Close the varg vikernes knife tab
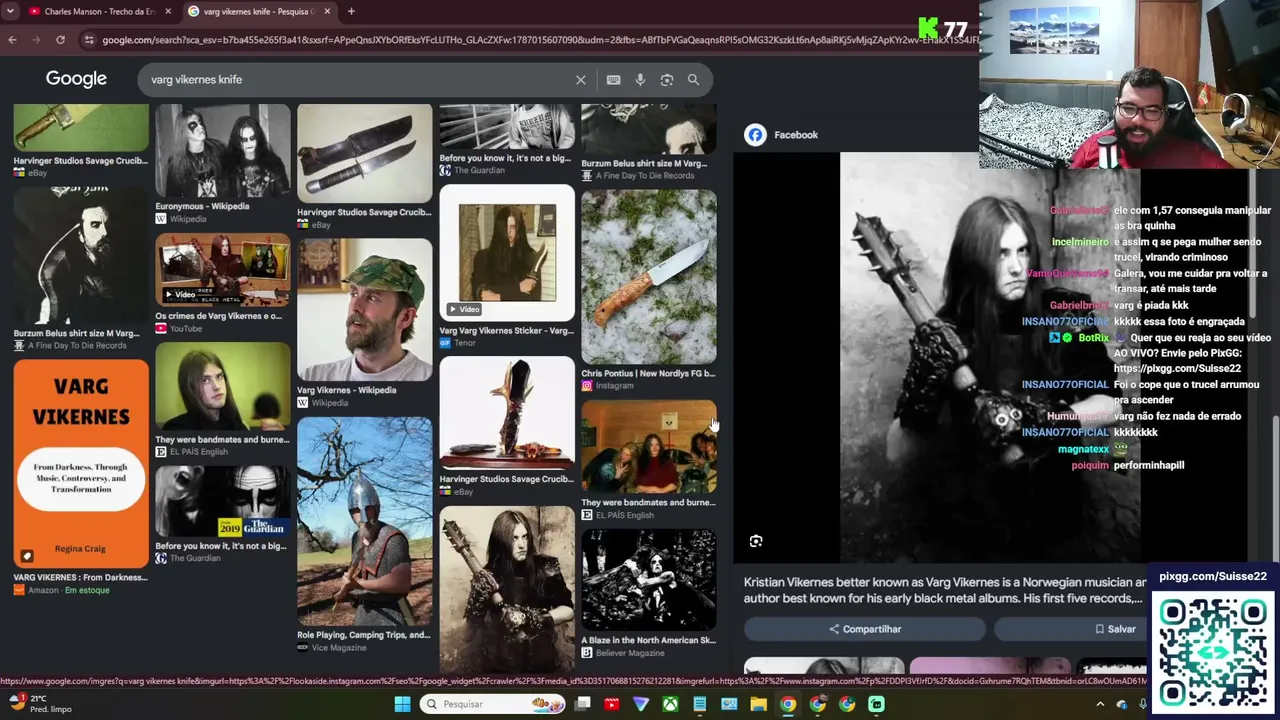Viewport: 1280px width, 720px height. tap(327, 11)
